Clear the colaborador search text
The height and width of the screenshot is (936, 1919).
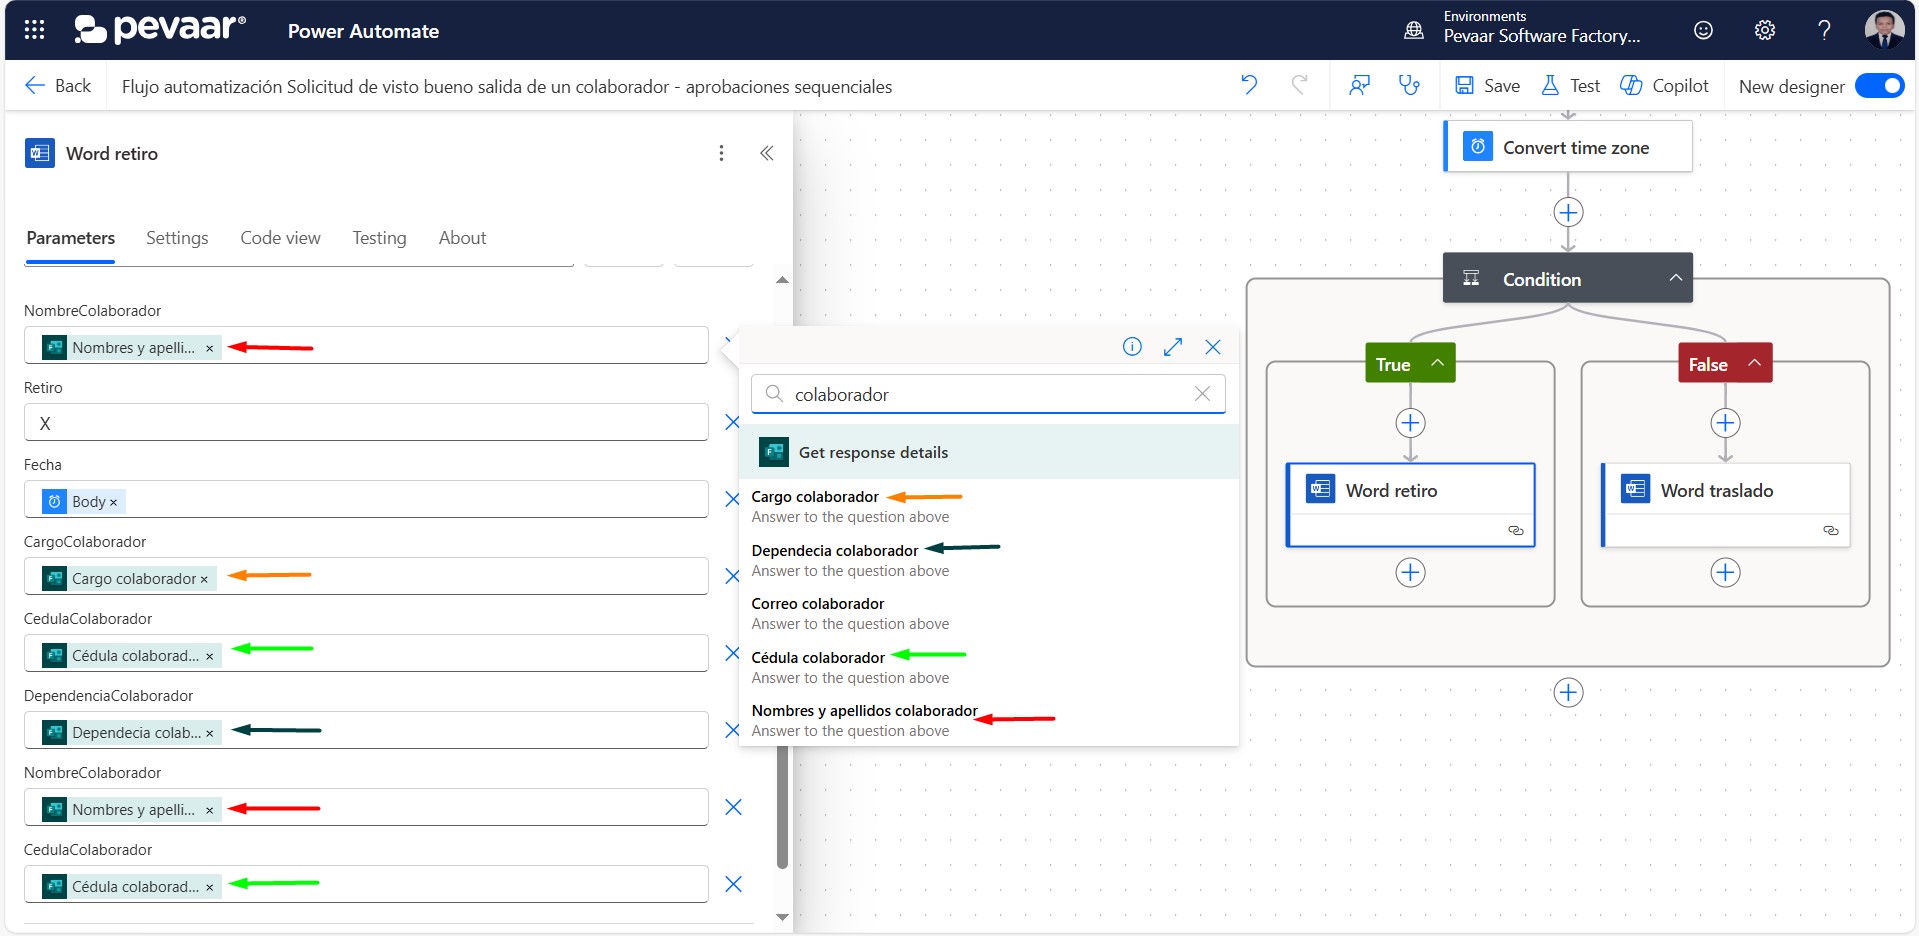pos(1202,394)
